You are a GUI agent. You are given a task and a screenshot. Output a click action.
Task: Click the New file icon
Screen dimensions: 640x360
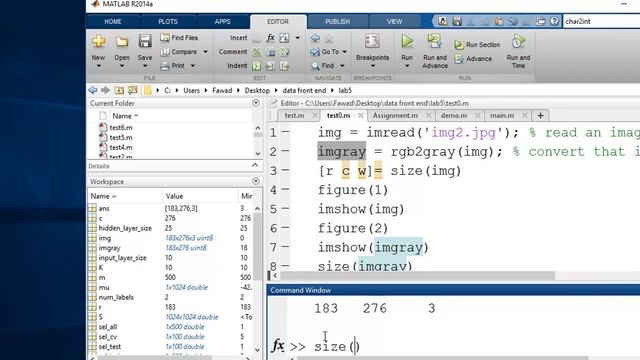click(x=98, y=41)
